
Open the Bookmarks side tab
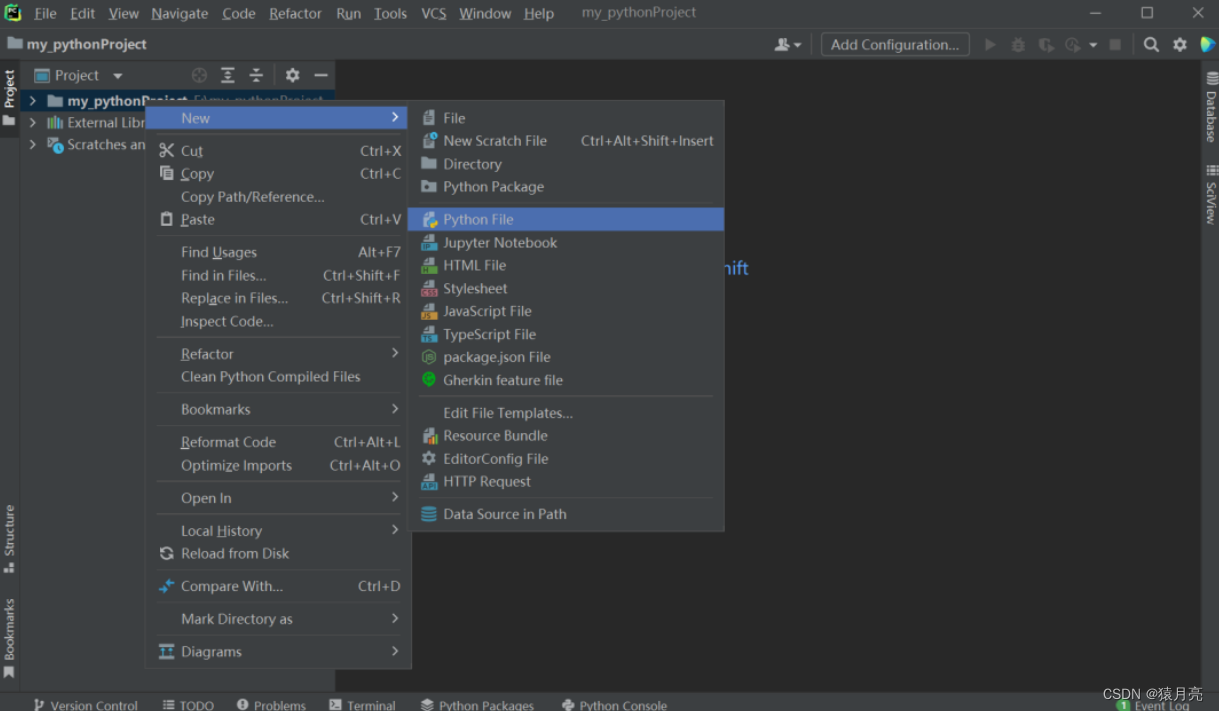click(x=9, y=637)
